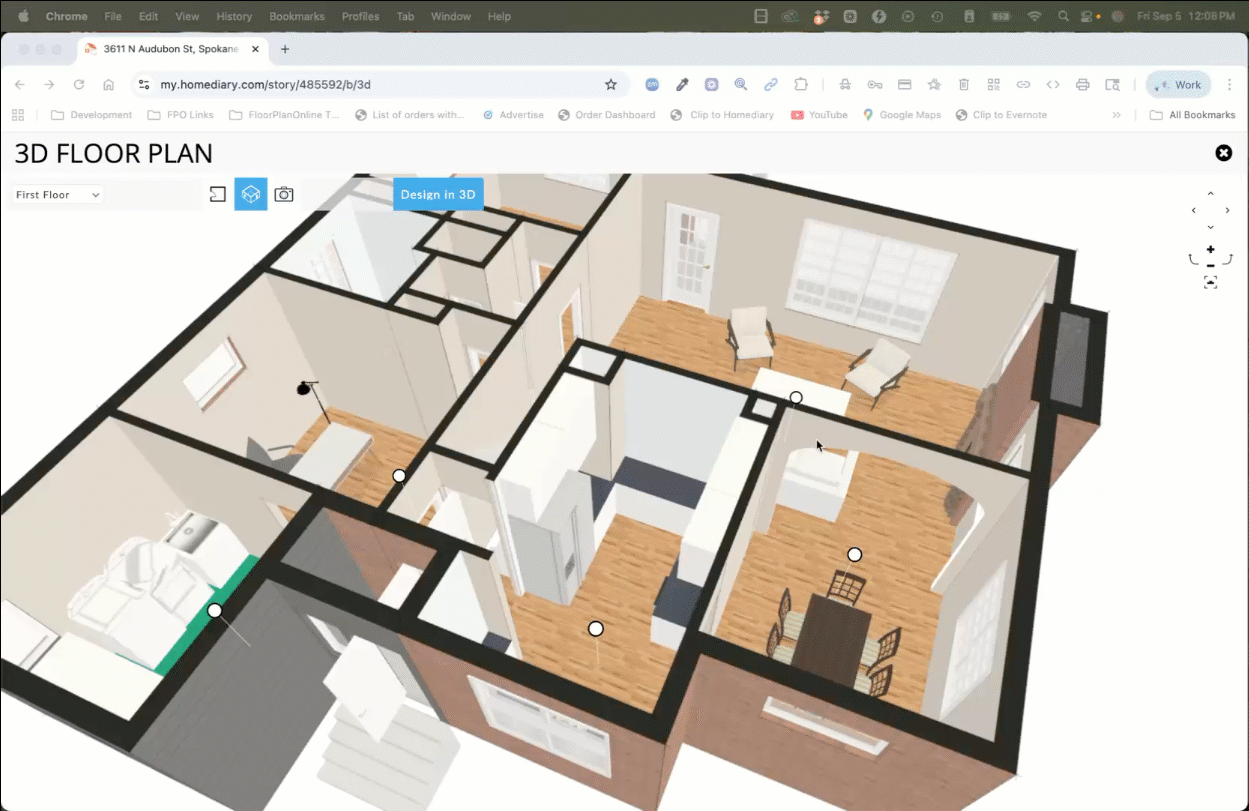Open the First Floor dropdown
Image resolution: width=1249 pixels, height=811 pixels.
click(x=58, y=195)
